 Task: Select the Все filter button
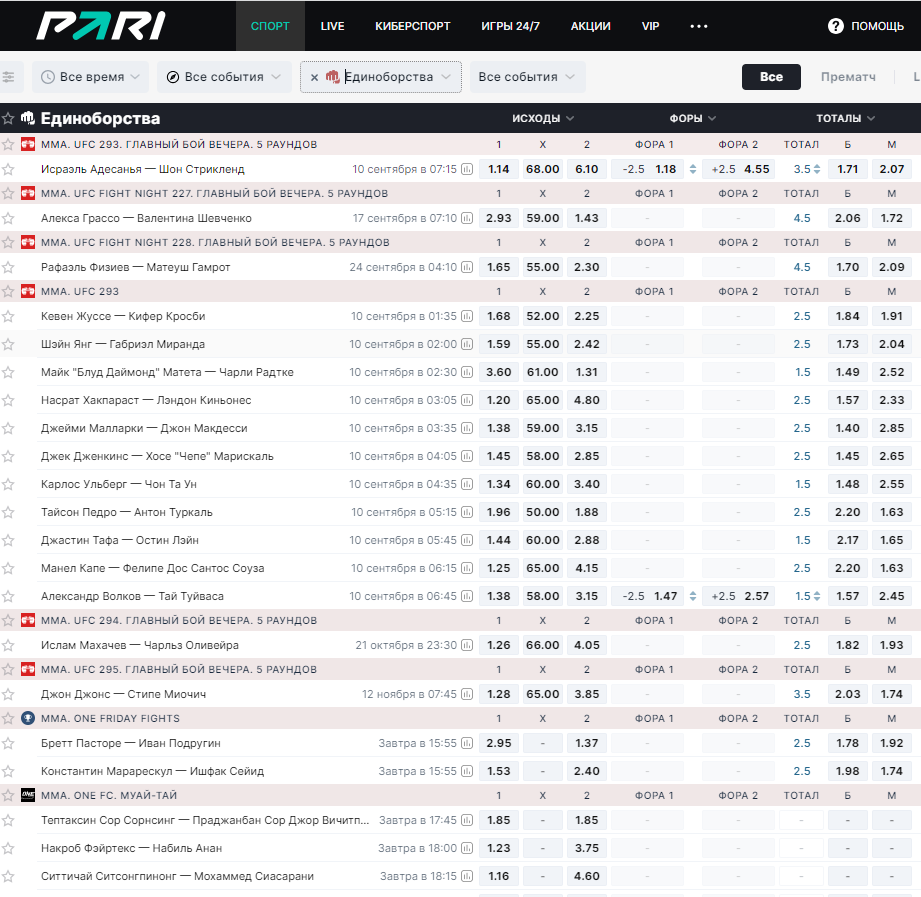771,77
